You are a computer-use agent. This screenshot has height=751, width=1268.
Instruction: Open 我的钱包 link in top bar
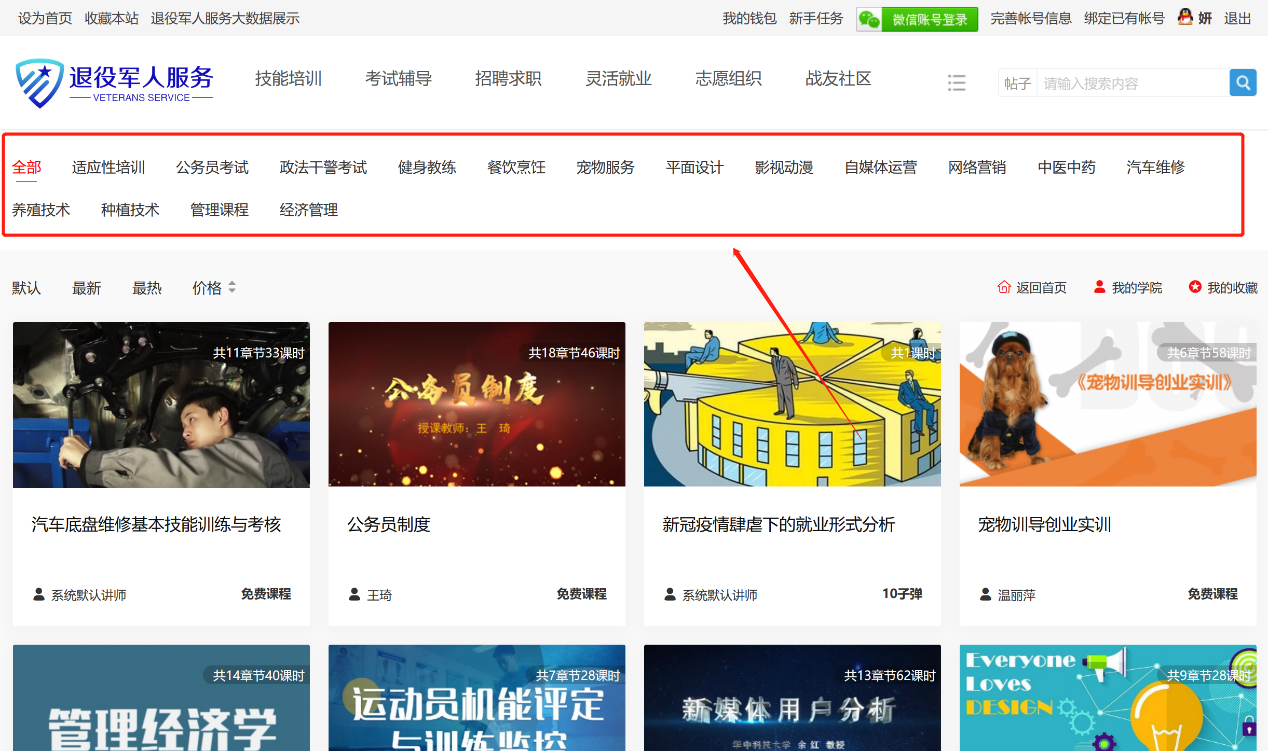click(x=749, y=18)
